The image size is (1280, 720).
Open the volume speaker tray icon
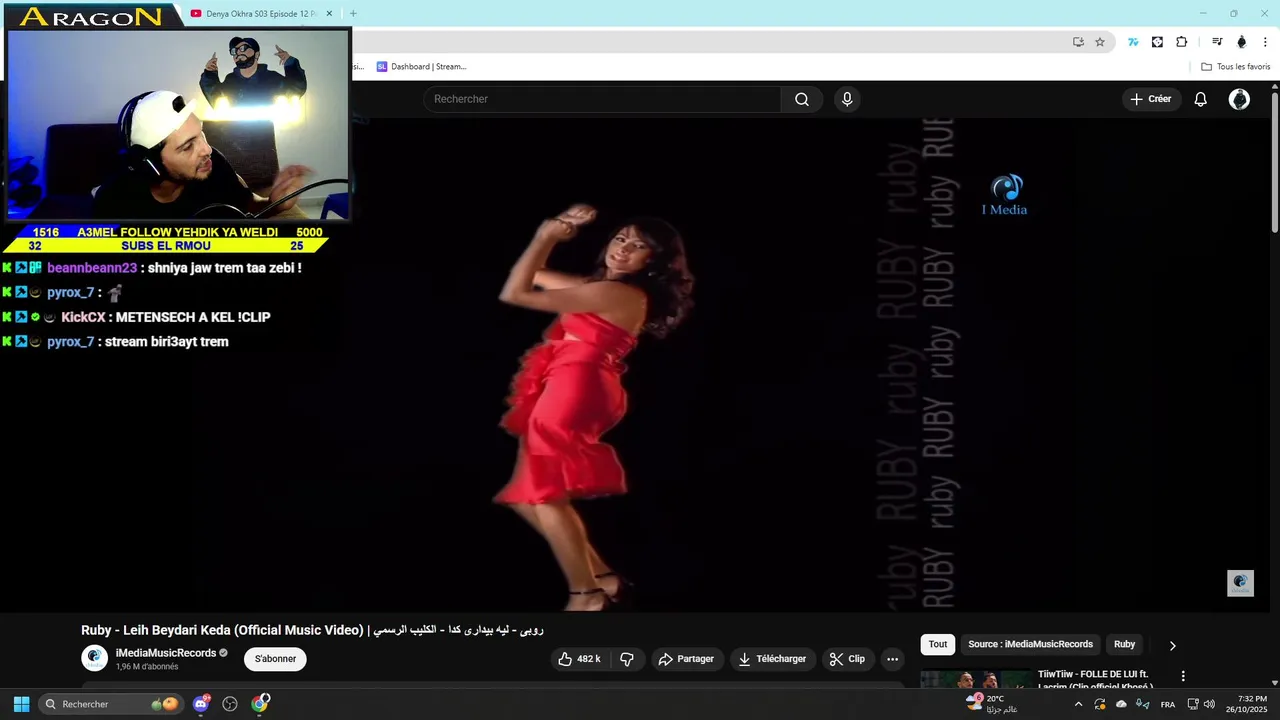pos(1209,704)
